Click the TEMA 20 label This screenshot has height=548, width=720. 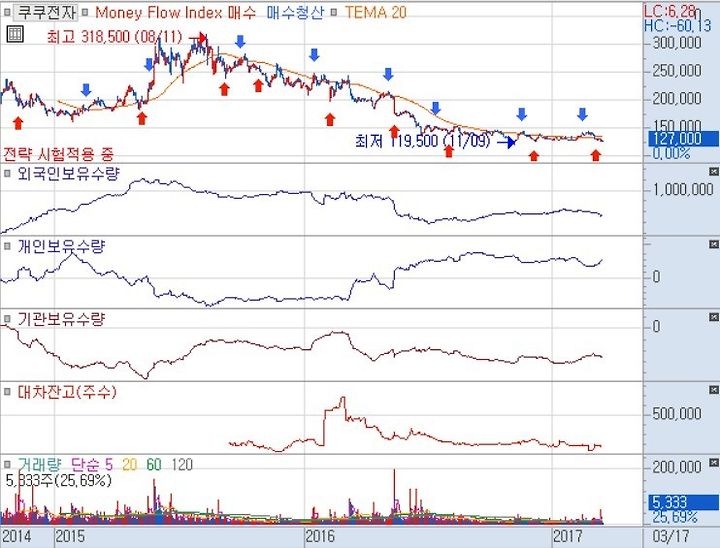(376, 12)
